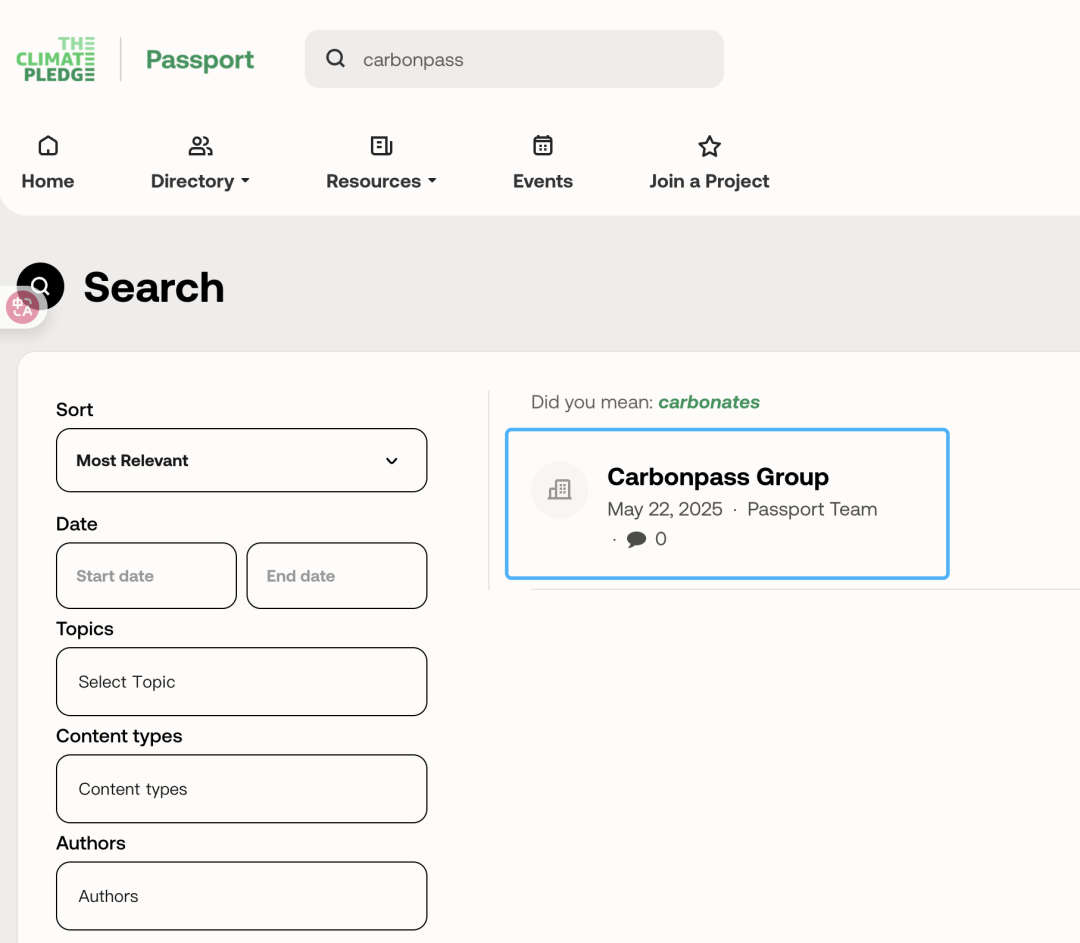
Task: Open the Events menu item
Action: pos(543,181)
